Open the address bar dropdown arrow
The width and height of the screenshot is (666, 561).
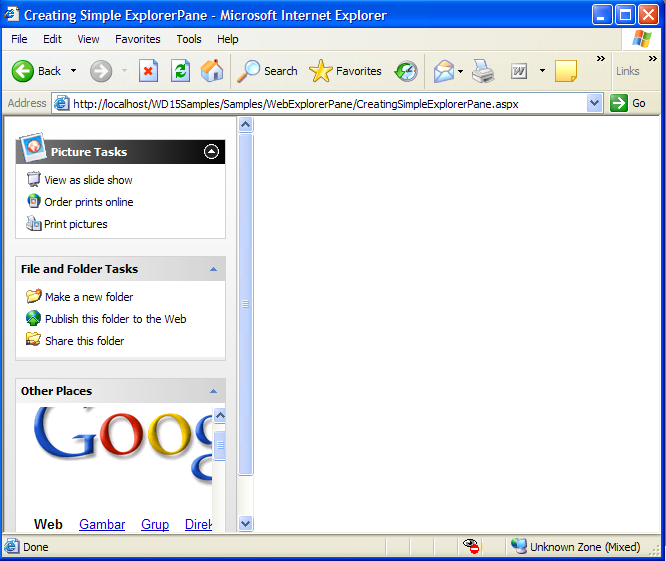coord(595,103)
